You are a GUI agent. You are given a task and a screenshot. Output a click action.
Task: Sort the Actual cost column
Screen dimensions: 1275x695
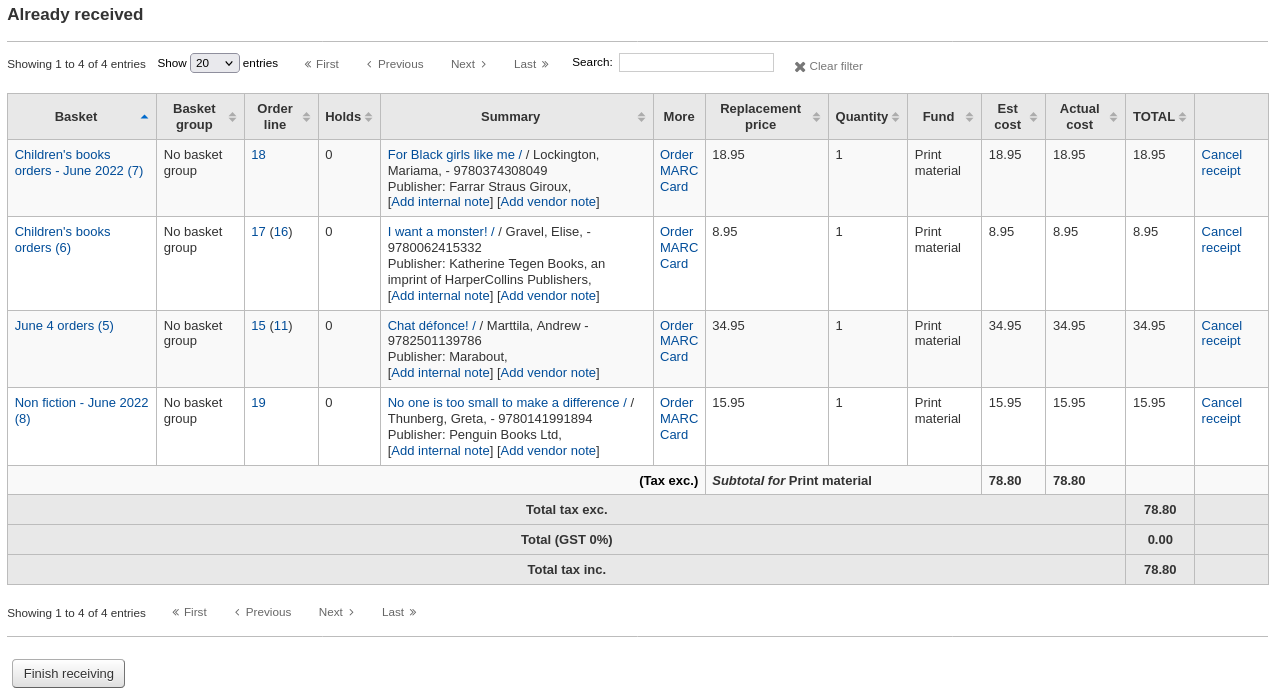[1077, 116]
